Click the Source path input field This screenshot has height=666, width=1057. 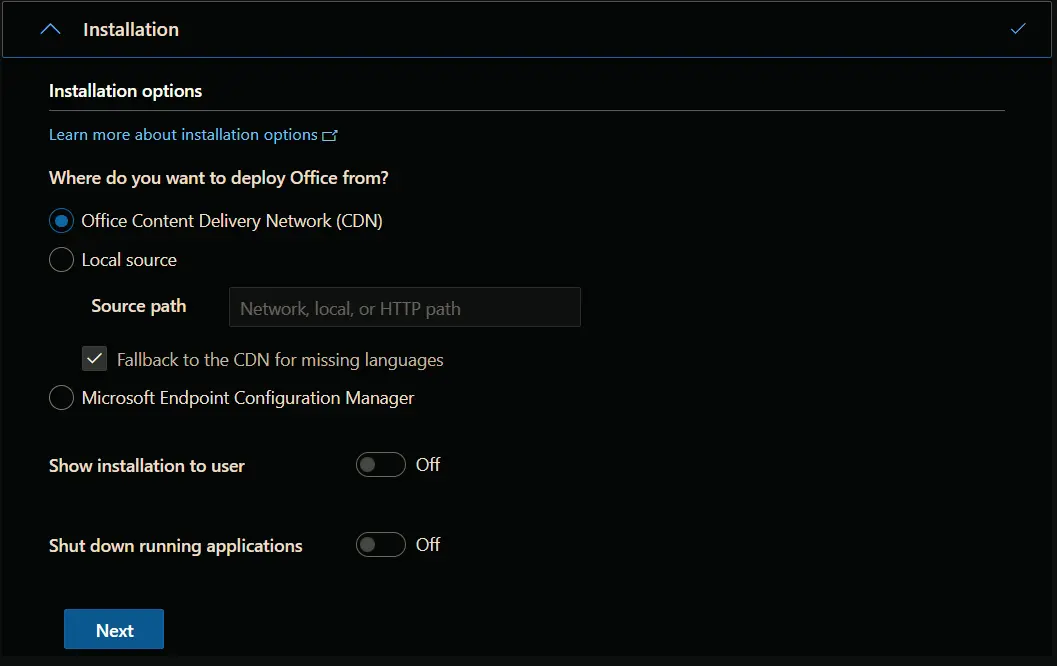(x=404, y=307)
